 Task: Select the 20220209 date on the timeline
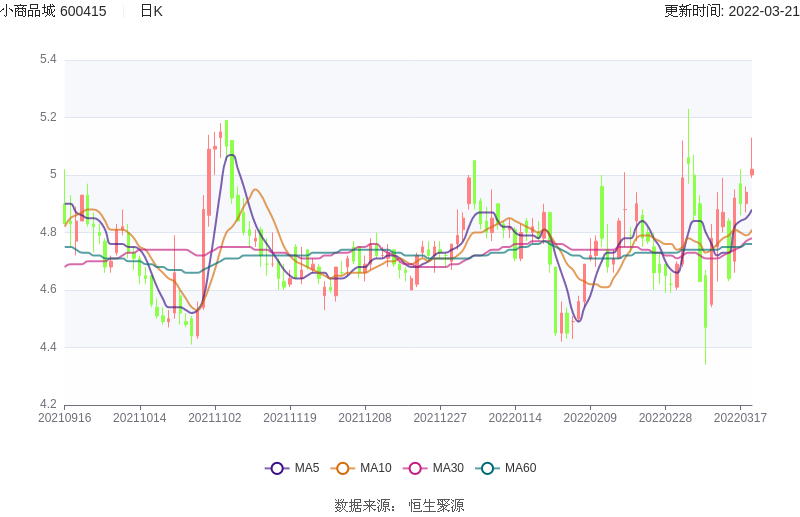pos(590,418)
